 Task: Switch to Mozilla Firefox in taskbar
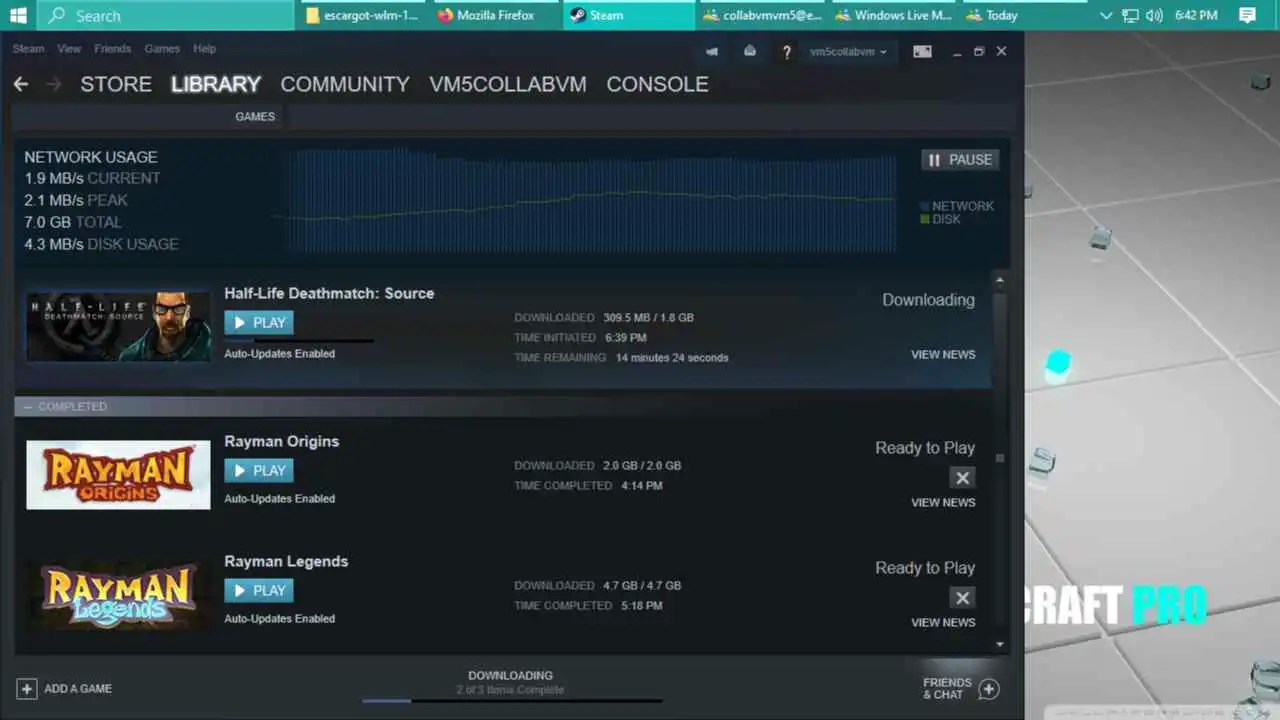click(495, 15)
